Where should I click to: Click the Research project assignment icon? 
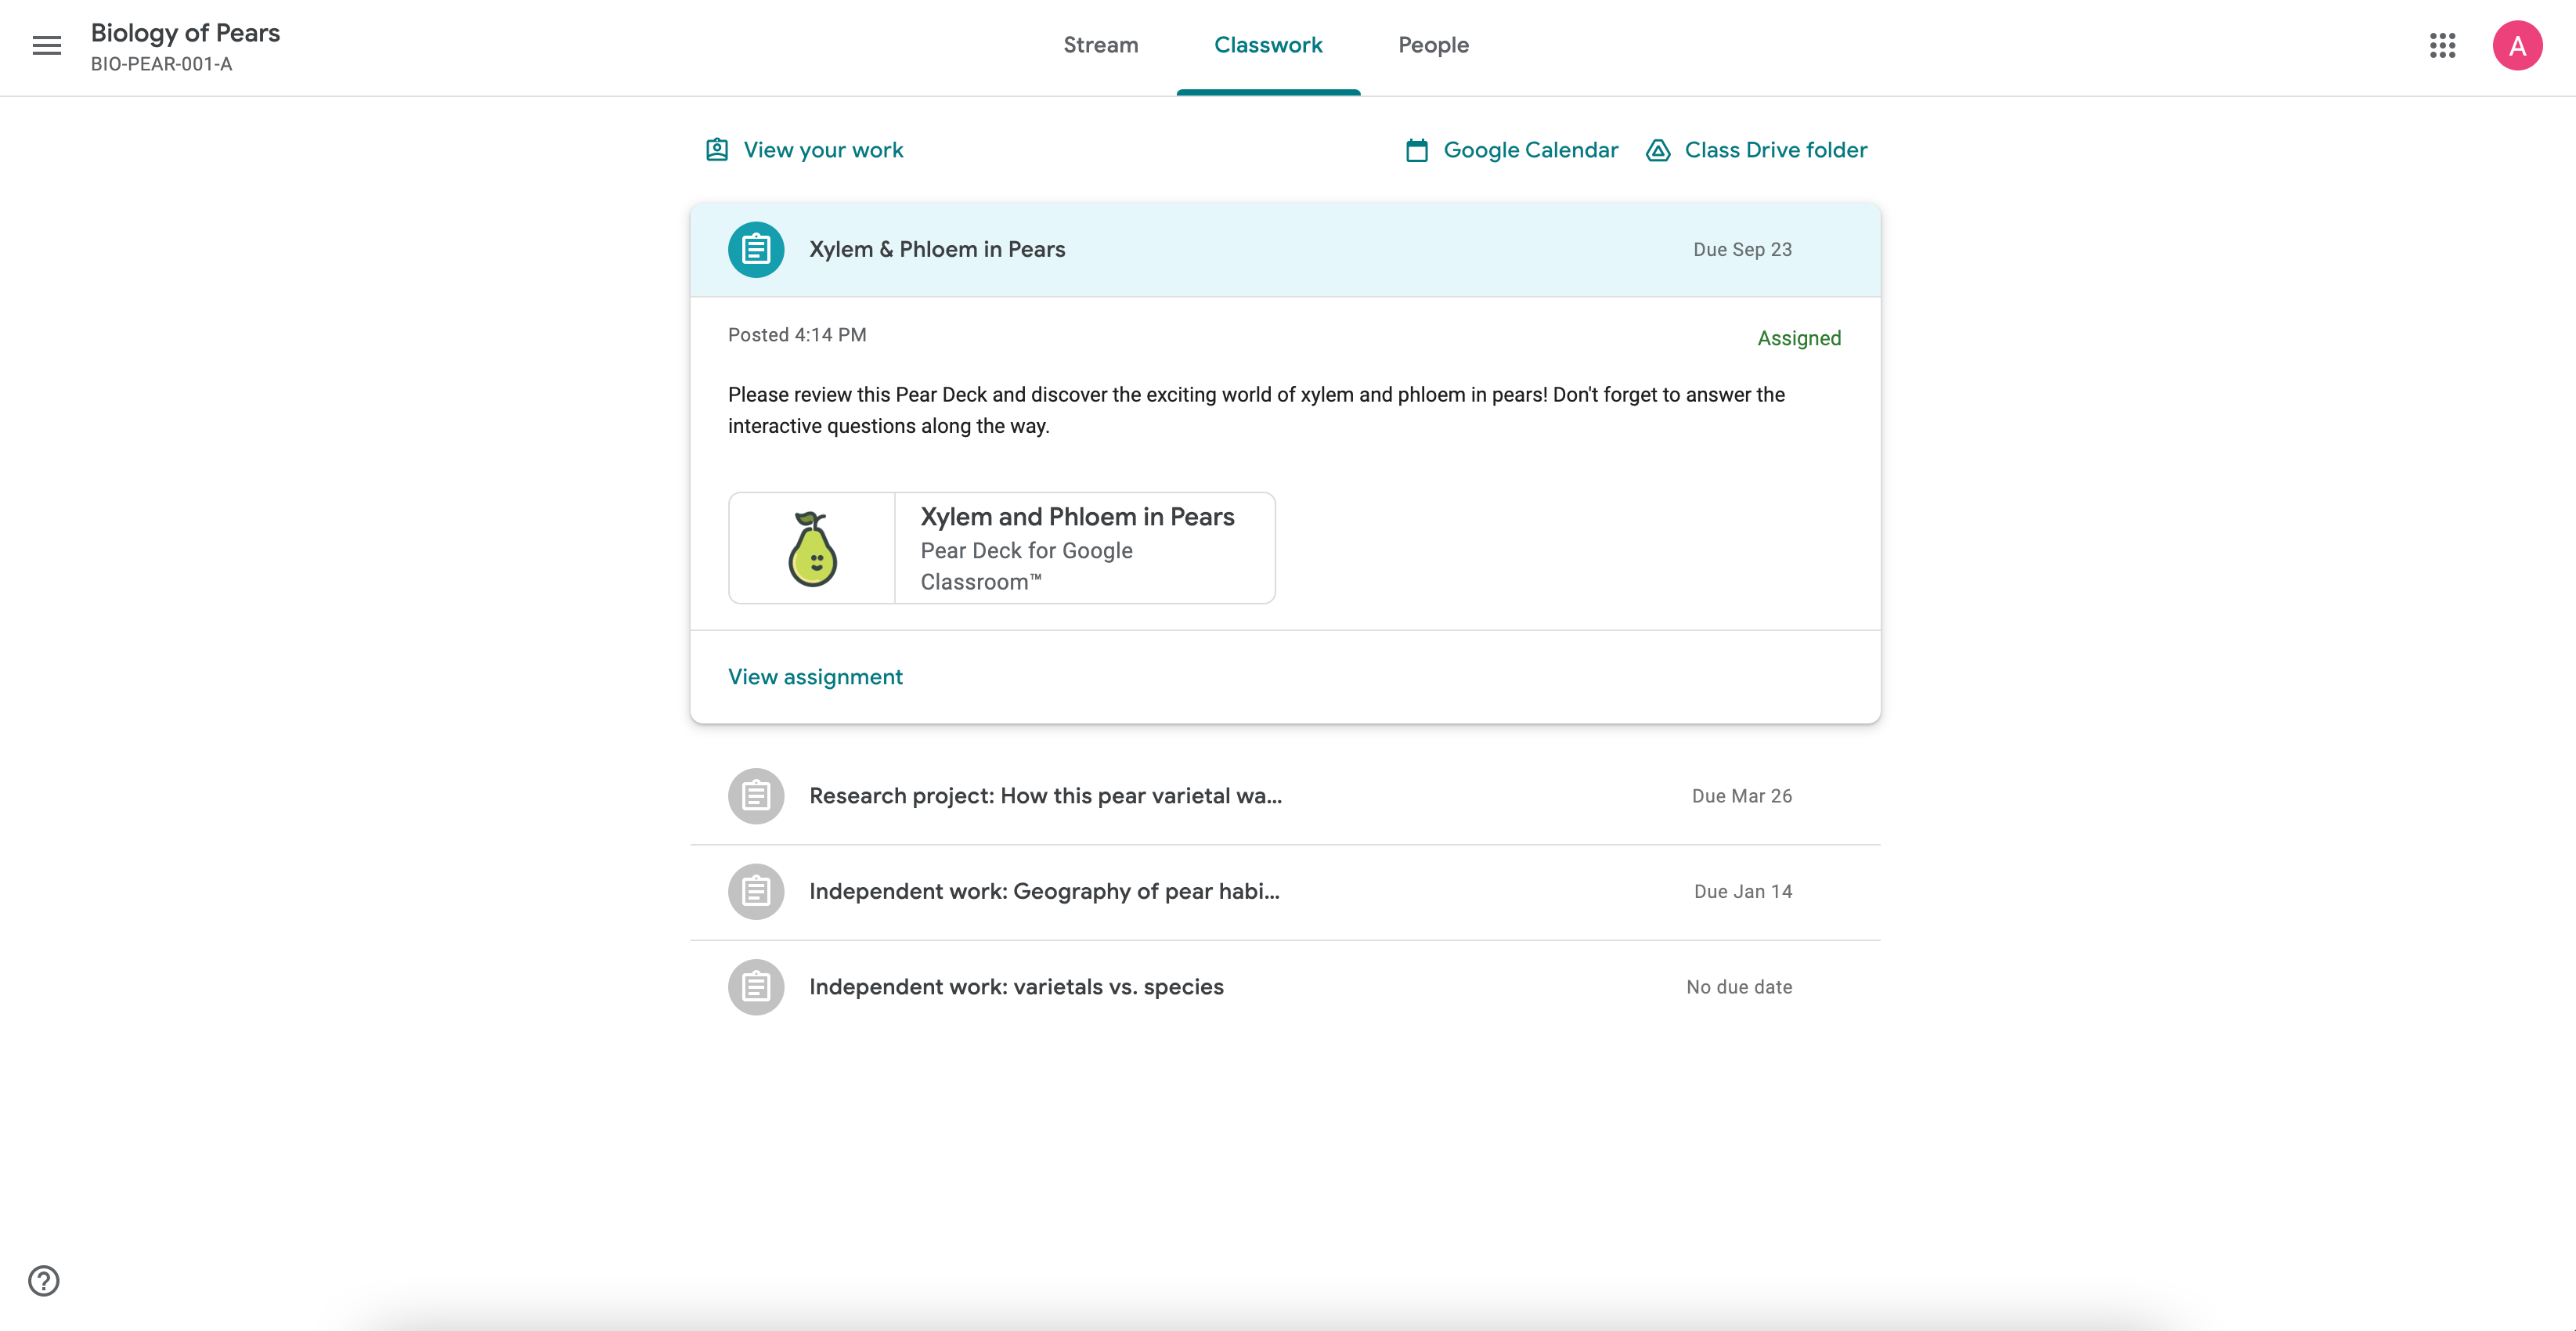click(756, 796)
